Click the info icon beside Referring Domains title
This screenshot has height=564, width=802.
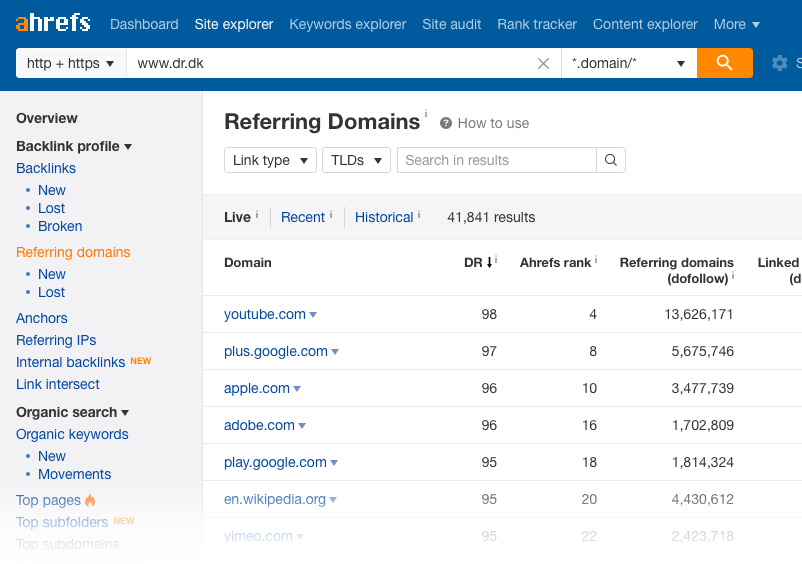(x=426, y=113)
